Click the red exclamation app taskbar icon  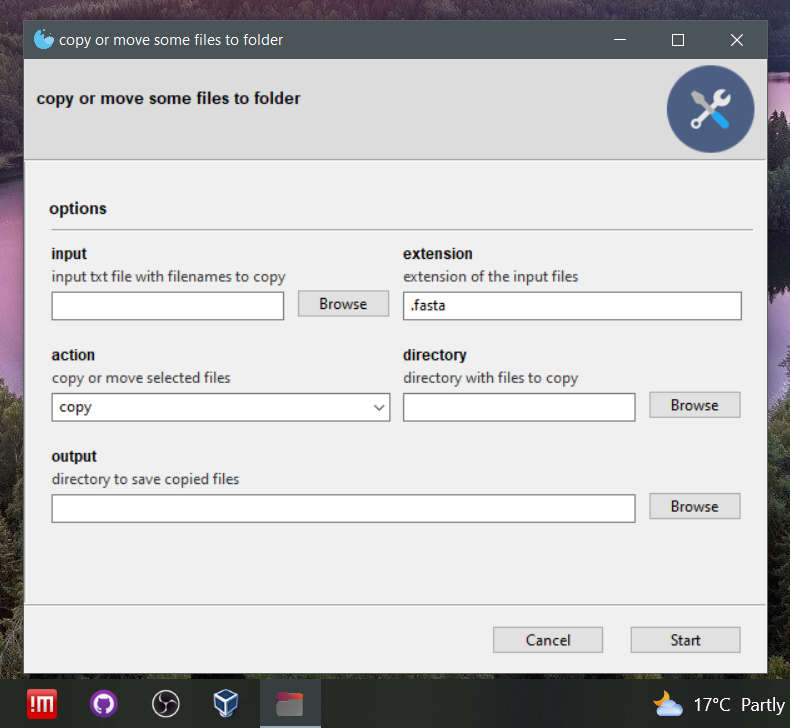(x=41, y=704)
